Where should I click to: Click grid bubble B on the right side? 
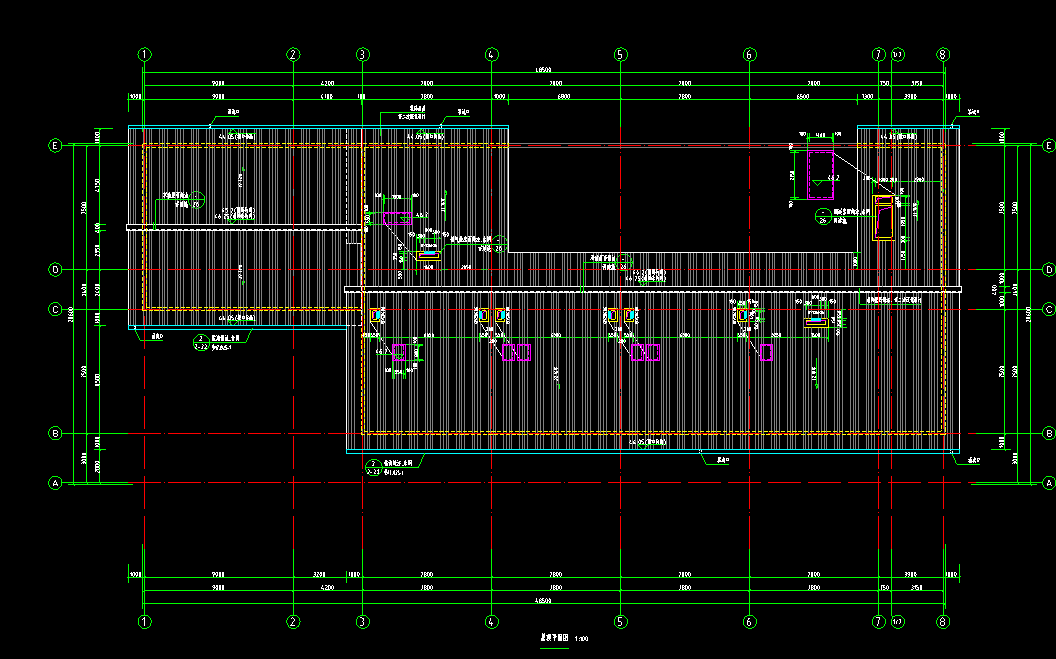tap(1048, 433)
